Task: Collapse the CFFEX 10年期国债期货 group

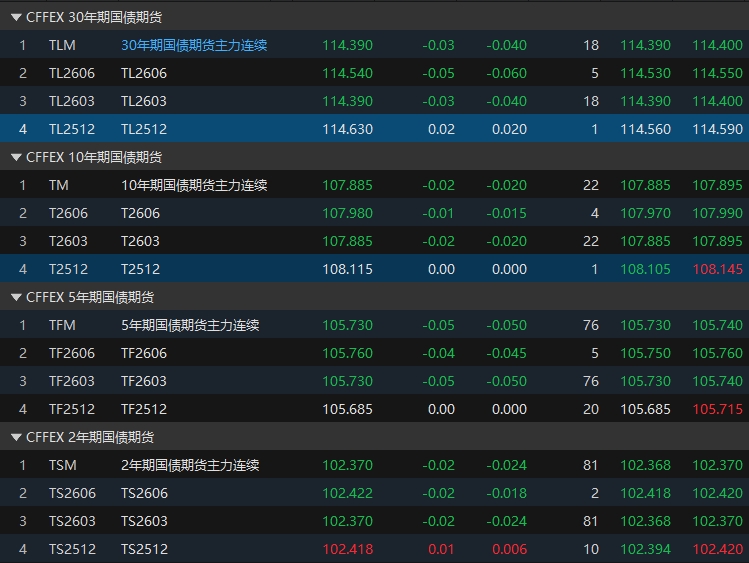Action: (16, 158)
